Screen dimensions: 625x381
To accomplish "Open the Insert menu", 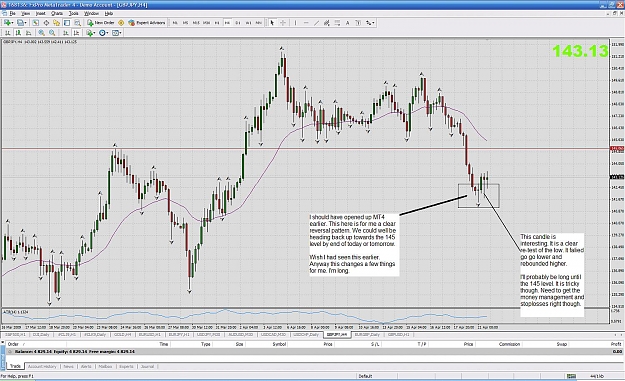I will [x=40, y=14].
